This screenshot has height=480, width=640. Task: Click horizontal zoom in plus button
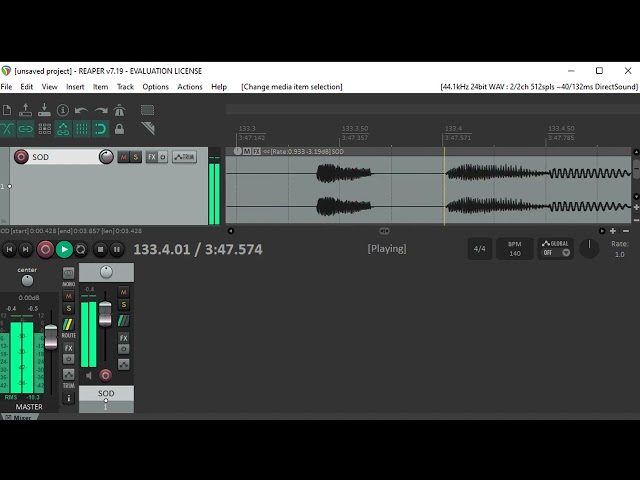(613, 231)
